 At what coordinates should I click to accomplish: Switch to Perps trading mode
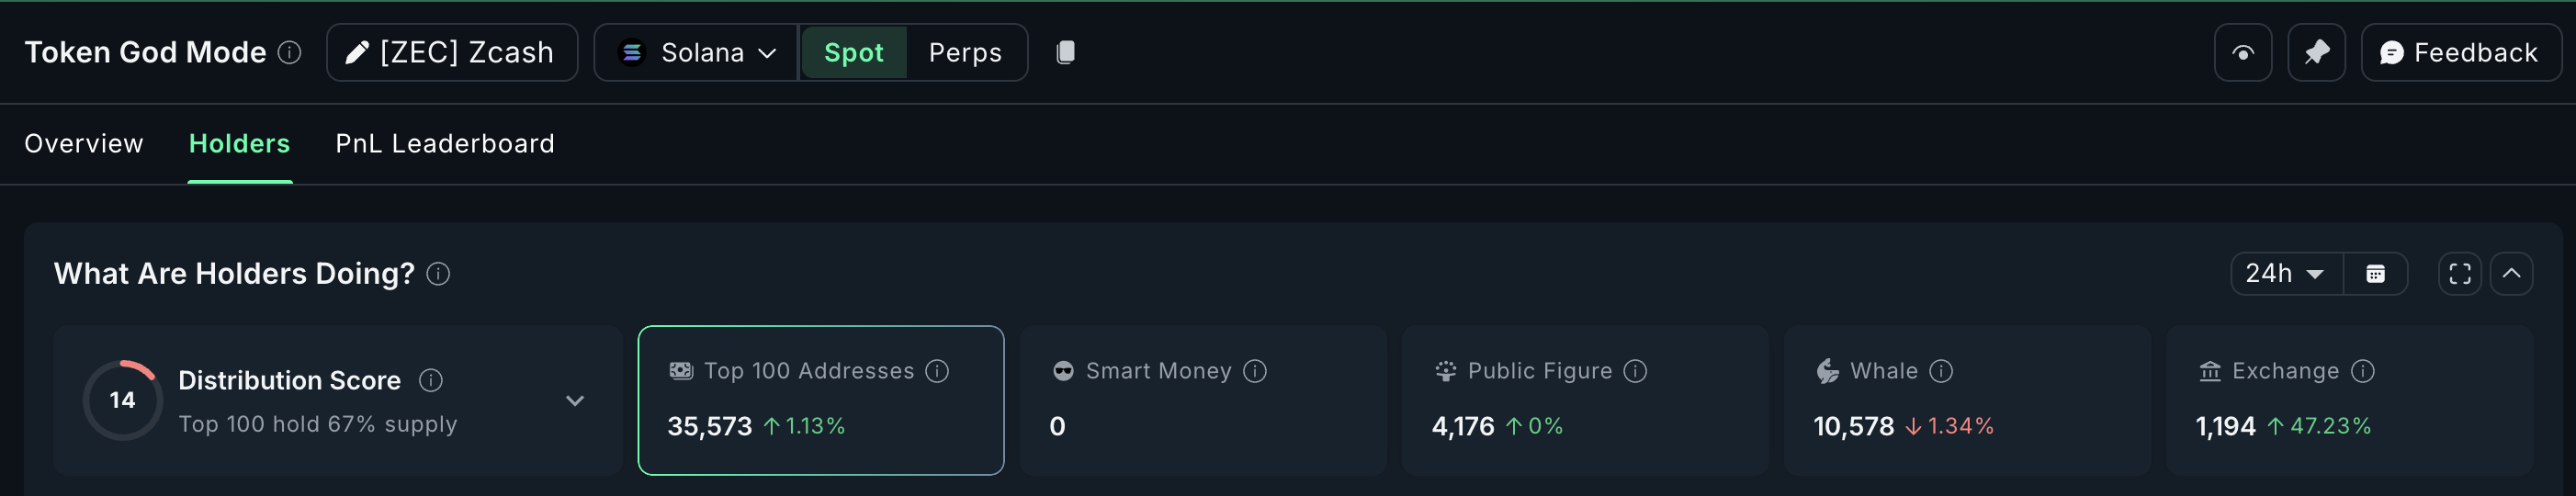pyautogui.click(x=965, y=53)
